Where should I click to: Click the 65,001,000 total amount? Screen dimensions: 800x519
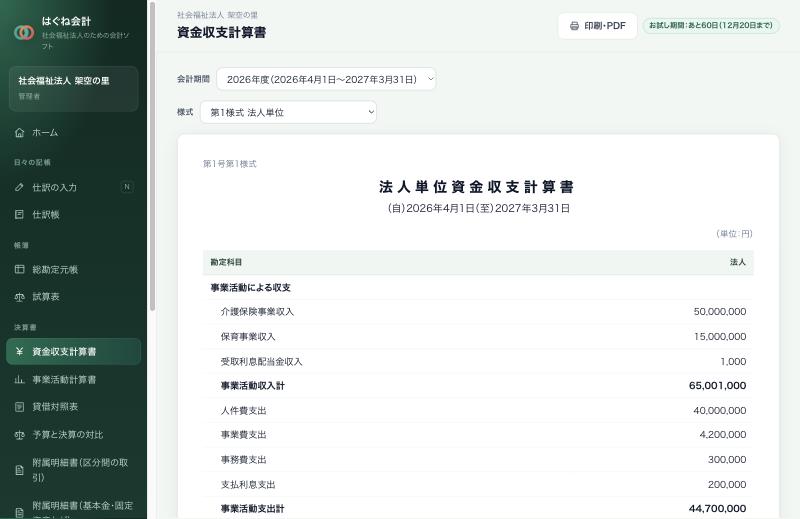(717, 386)
